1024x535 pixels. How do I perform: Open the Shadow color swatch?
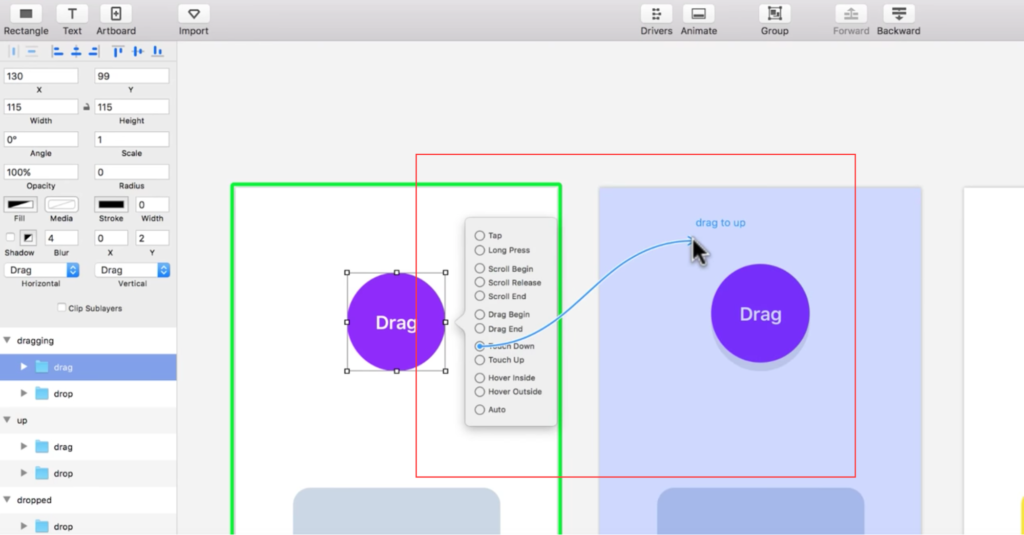click(x=28, y=237)
